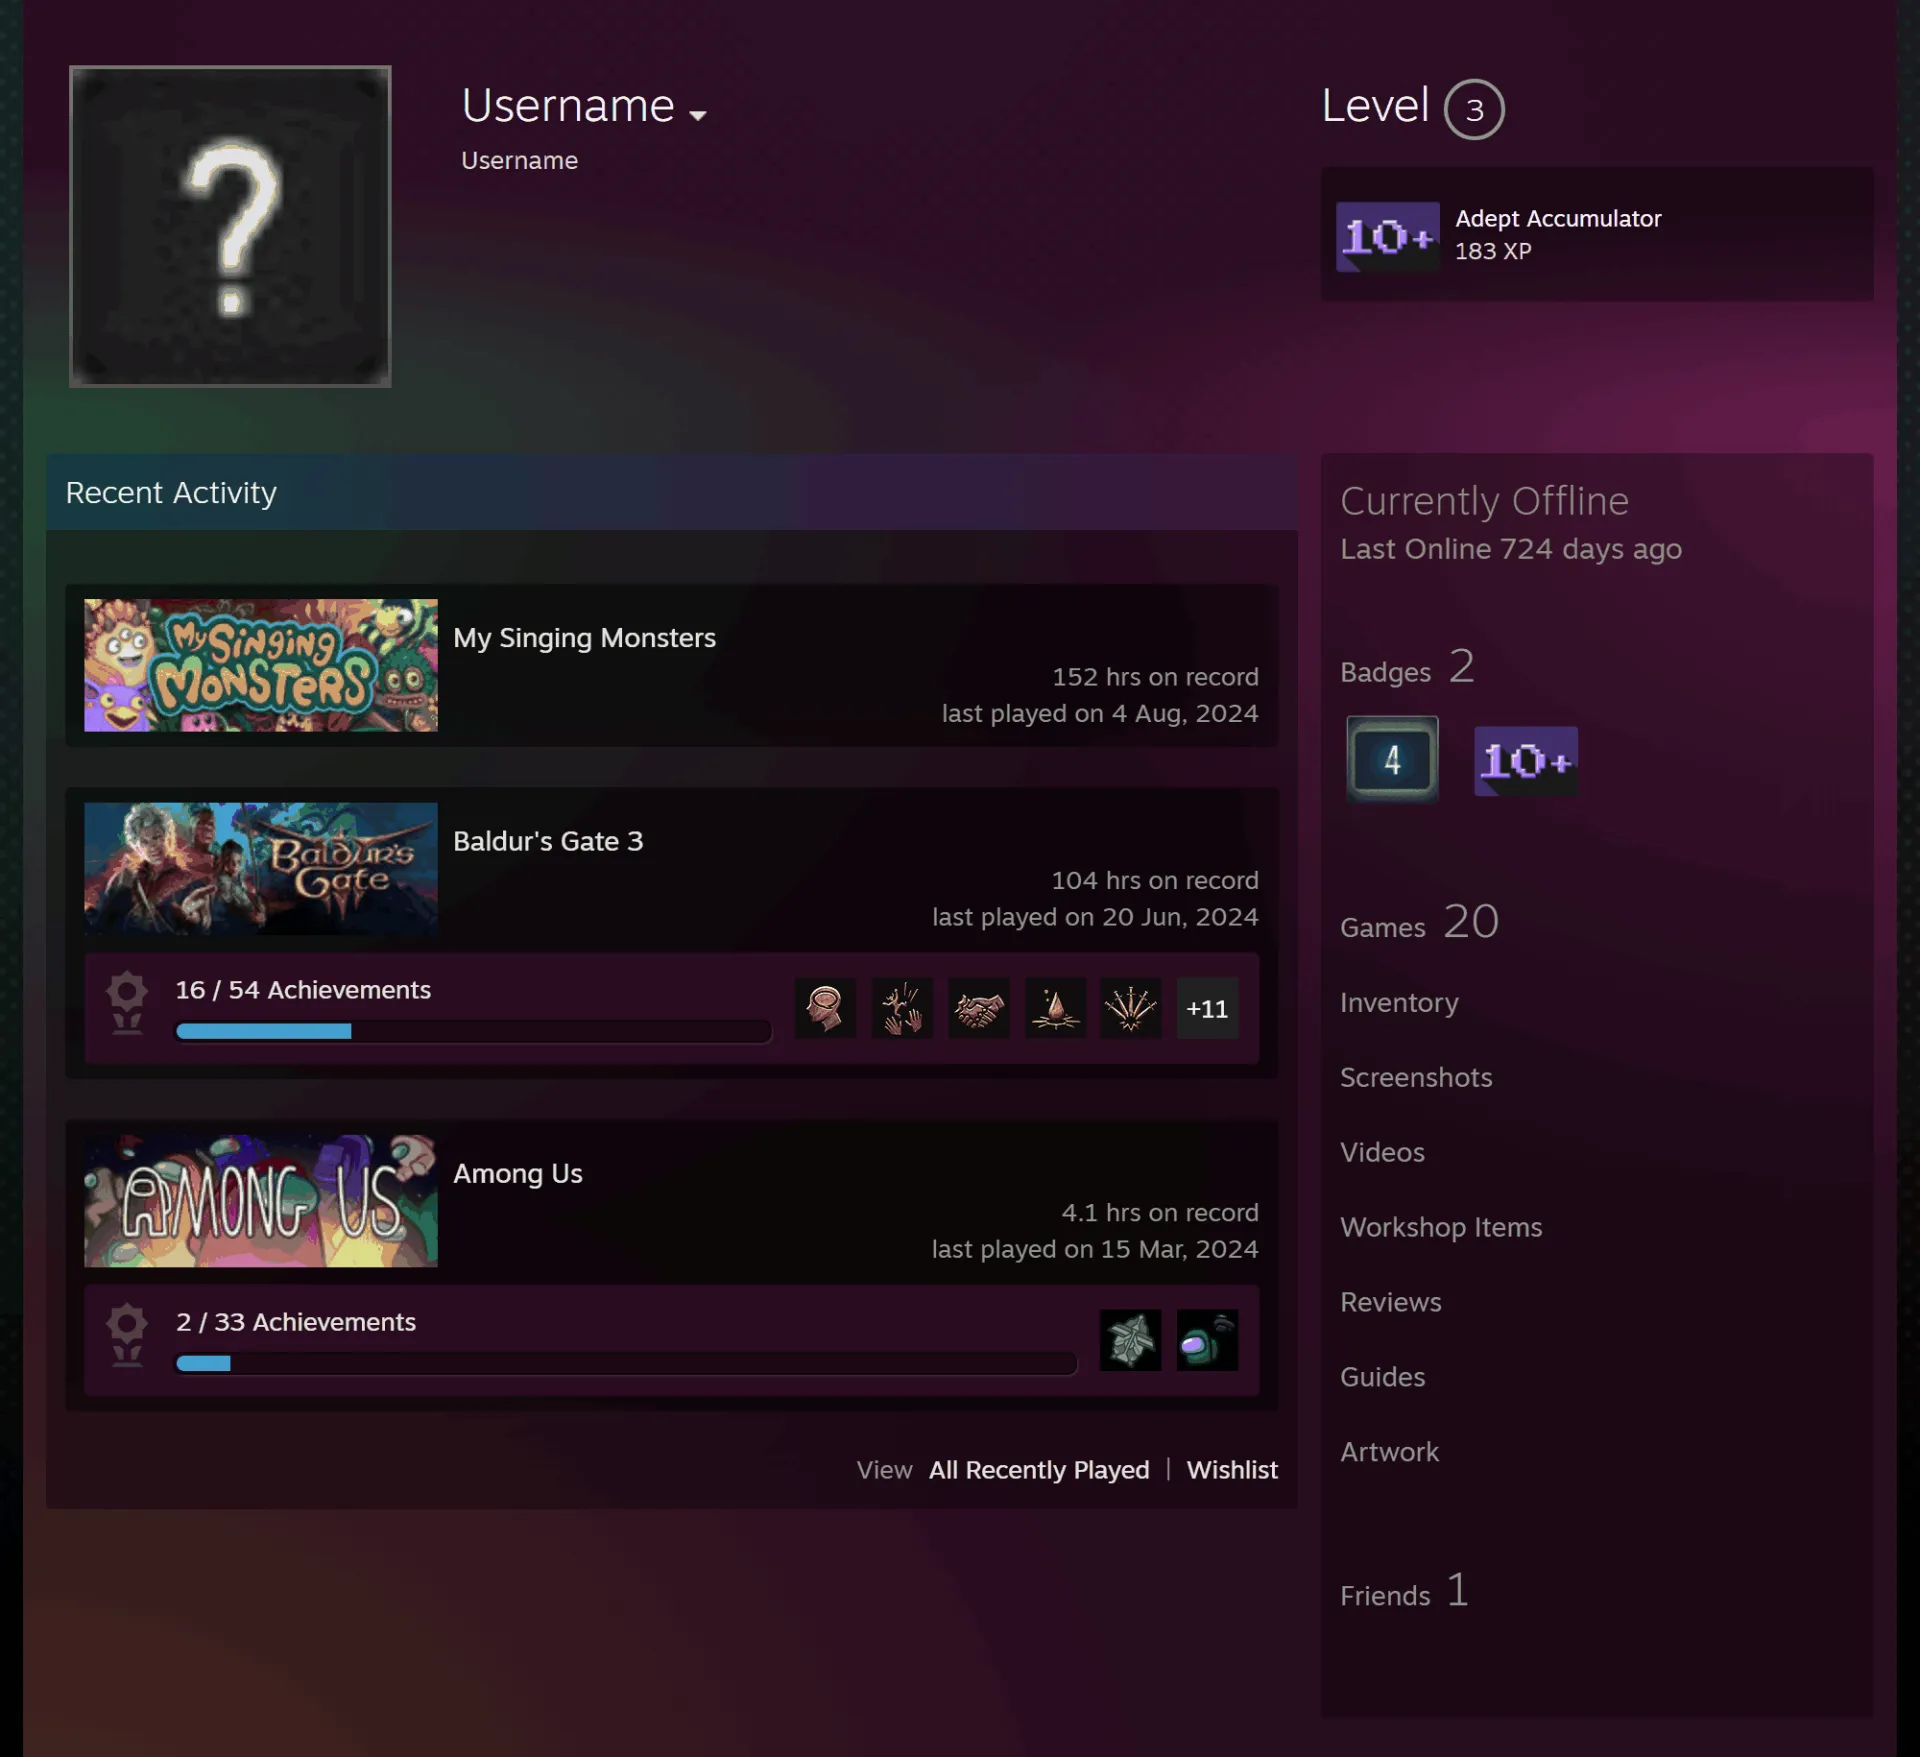View the handshake achievement icon
This screenshot has width=1920, height=1757.
point(978,1008)
